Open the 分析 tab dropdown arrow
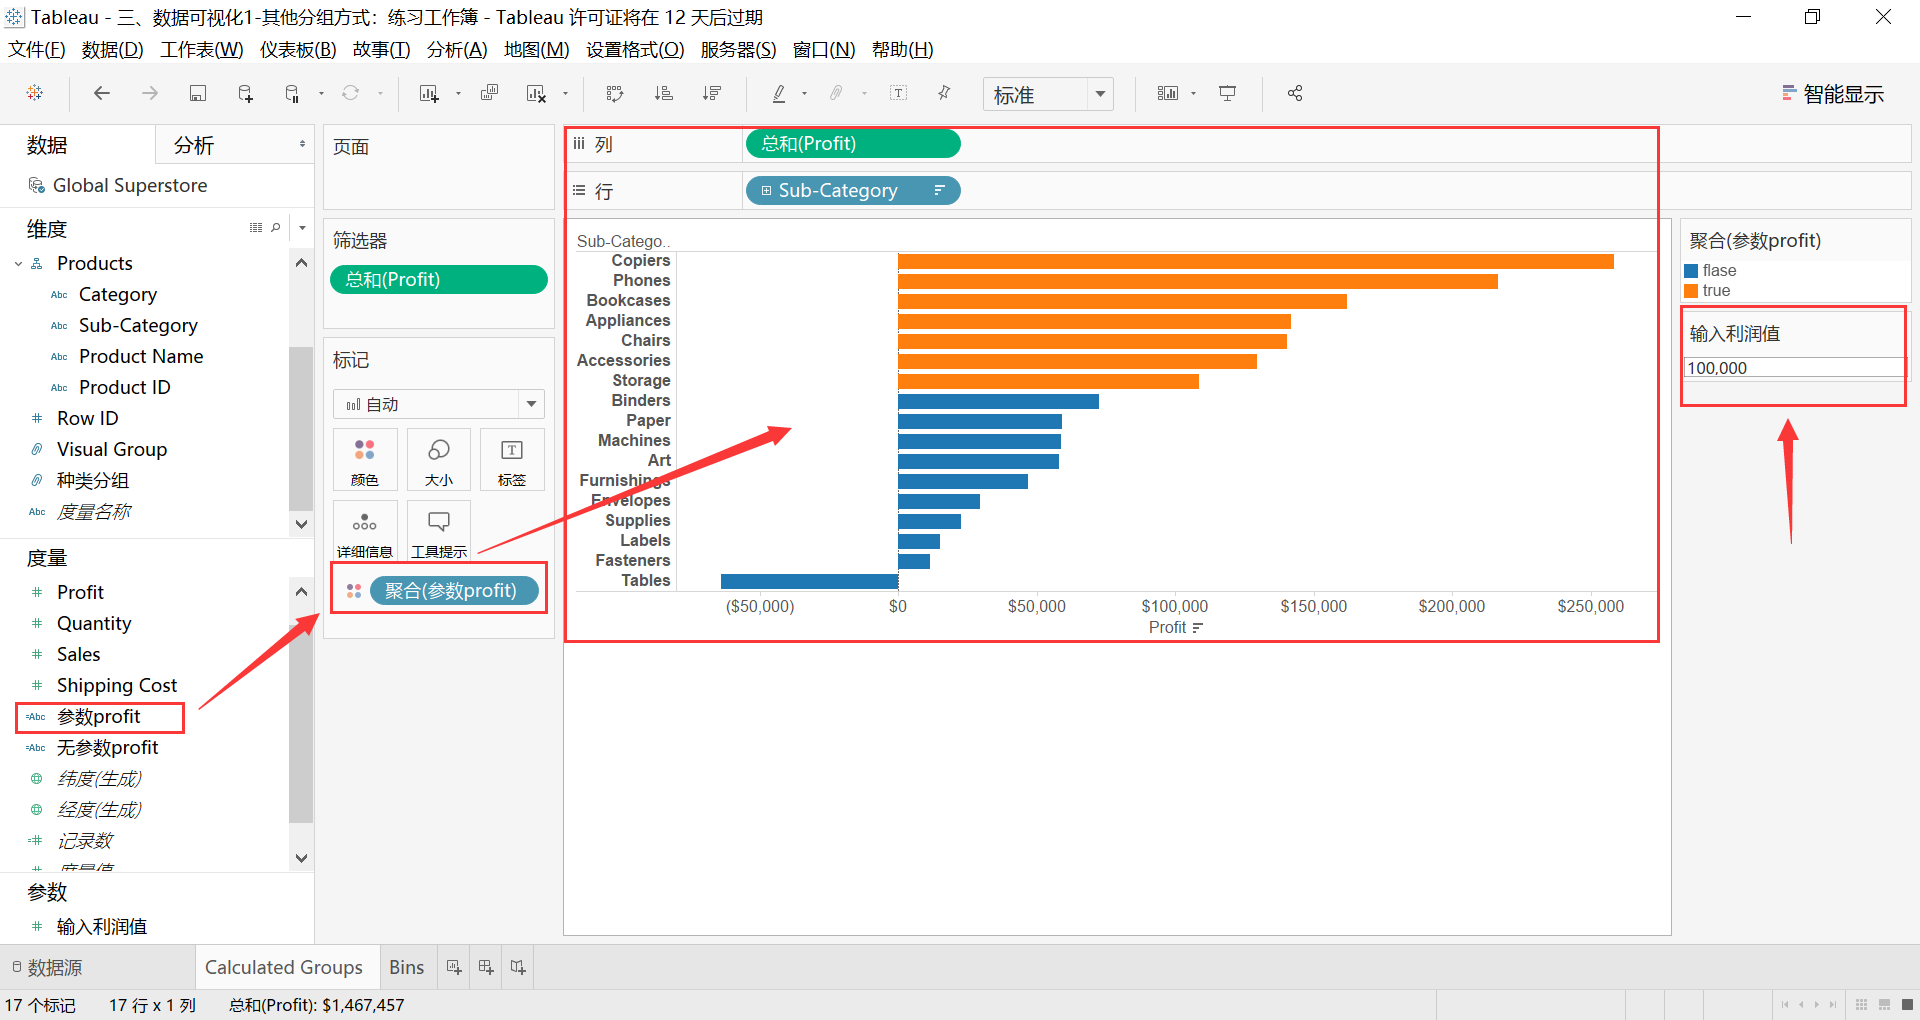The image size is (1920, 1020). tap(302, 144)
